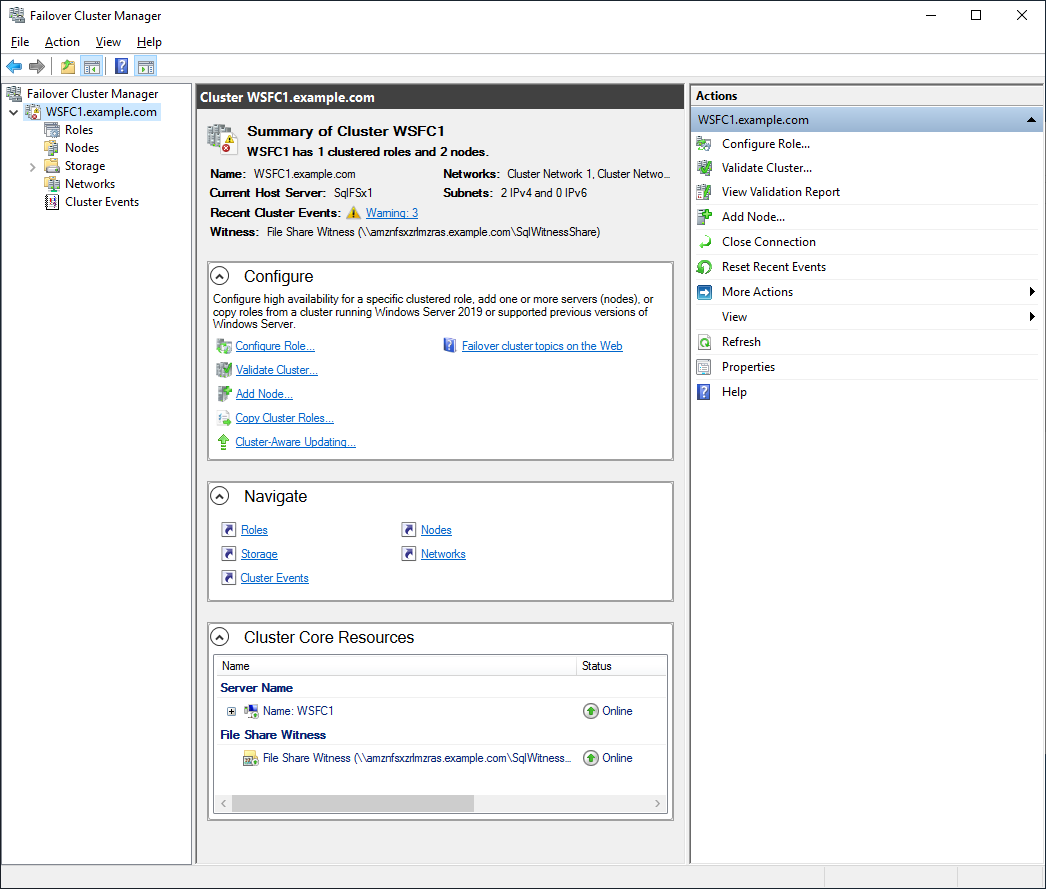Click the Refresh icon in Actions pane
Image resolution: width=1046 pixels, height=889 pixels.
704,342
